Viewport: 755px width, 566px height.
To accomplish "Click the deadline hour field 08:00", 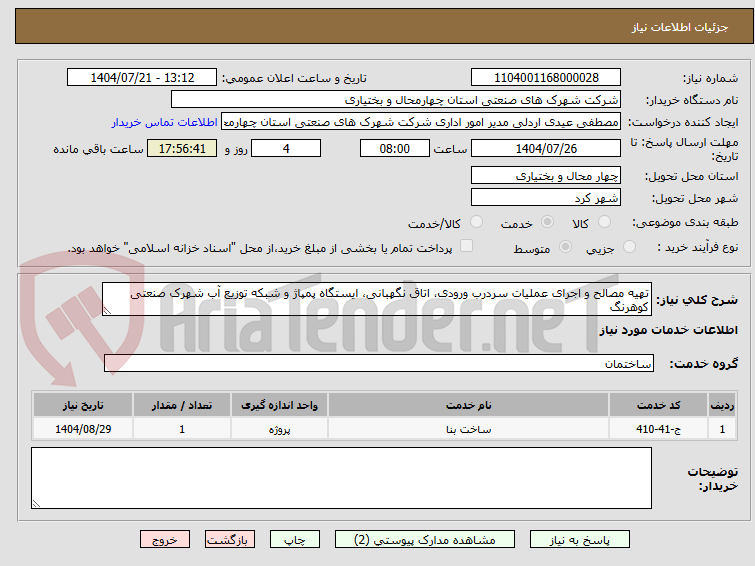I will click(395, 148).
